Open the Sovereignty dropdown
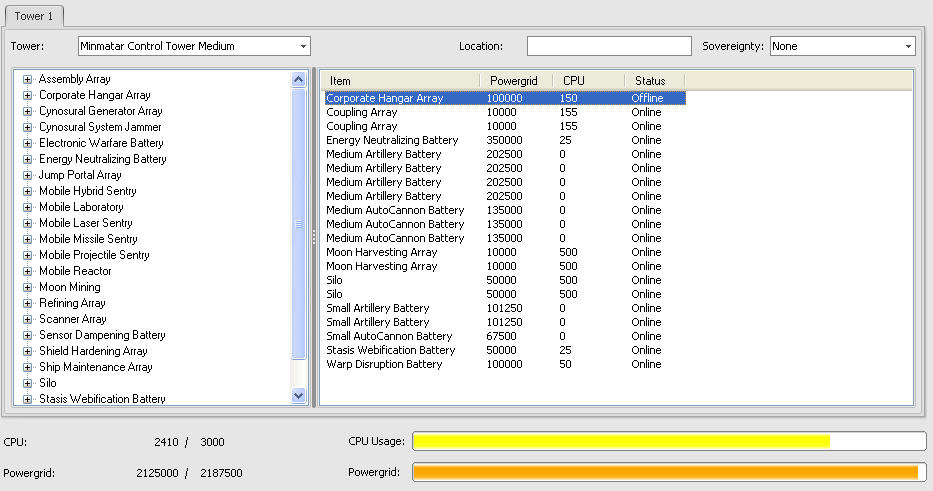 (907, 46)
